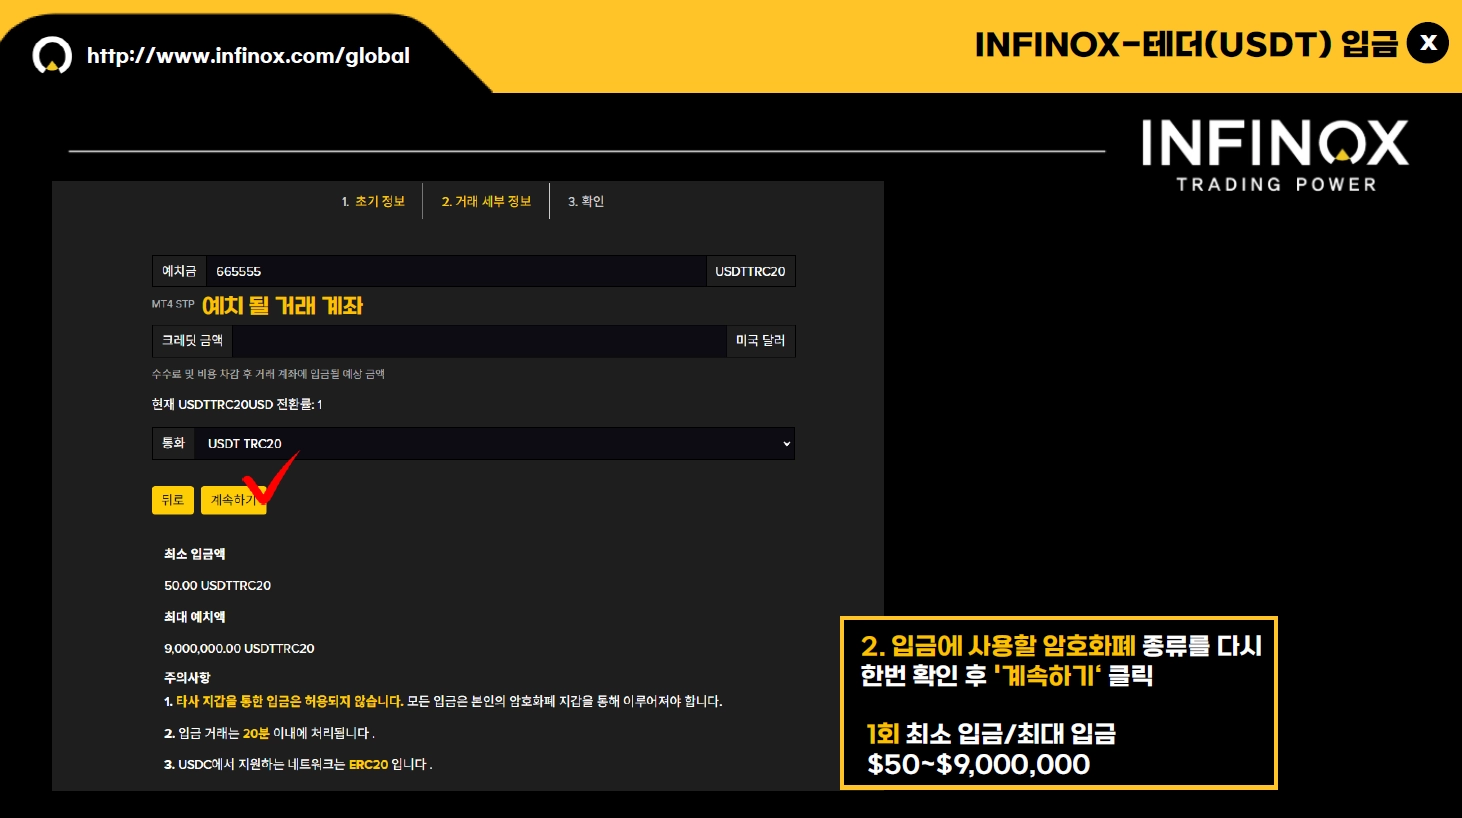The image size is (1462, 818).
Task: Open the 통화 USDT TRC20 dropdown
Action: click(x=495, y=443)
